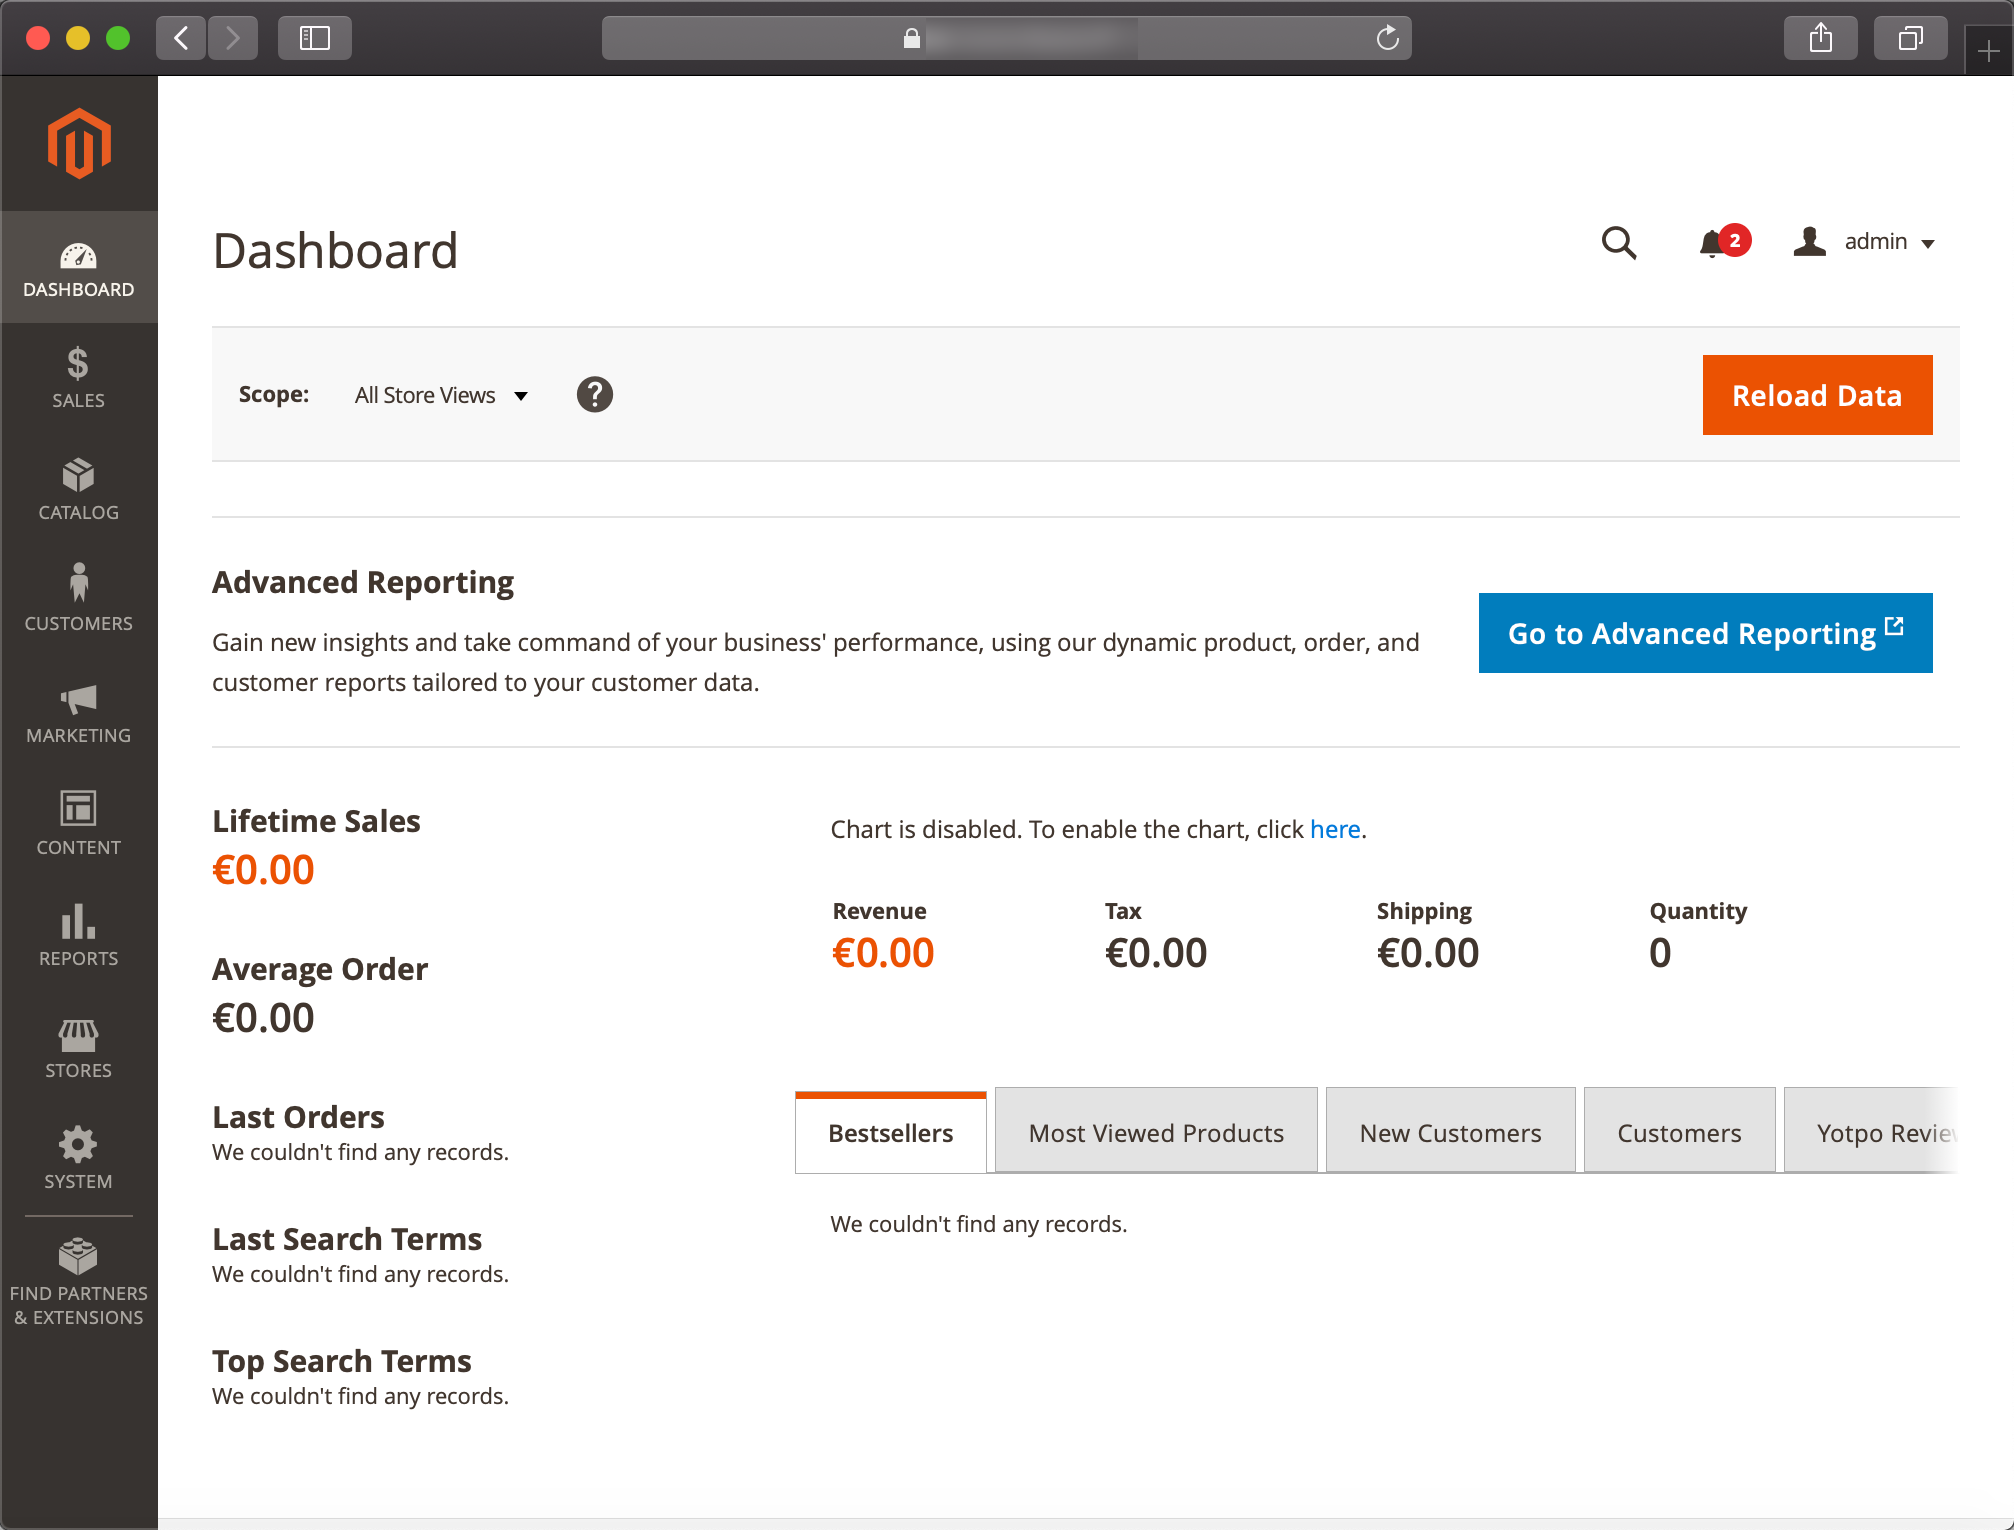The height and width of the screenshot is (1530, 2014).
Task: Click the notifications bell icon
Action: (x=1712, y=243)
